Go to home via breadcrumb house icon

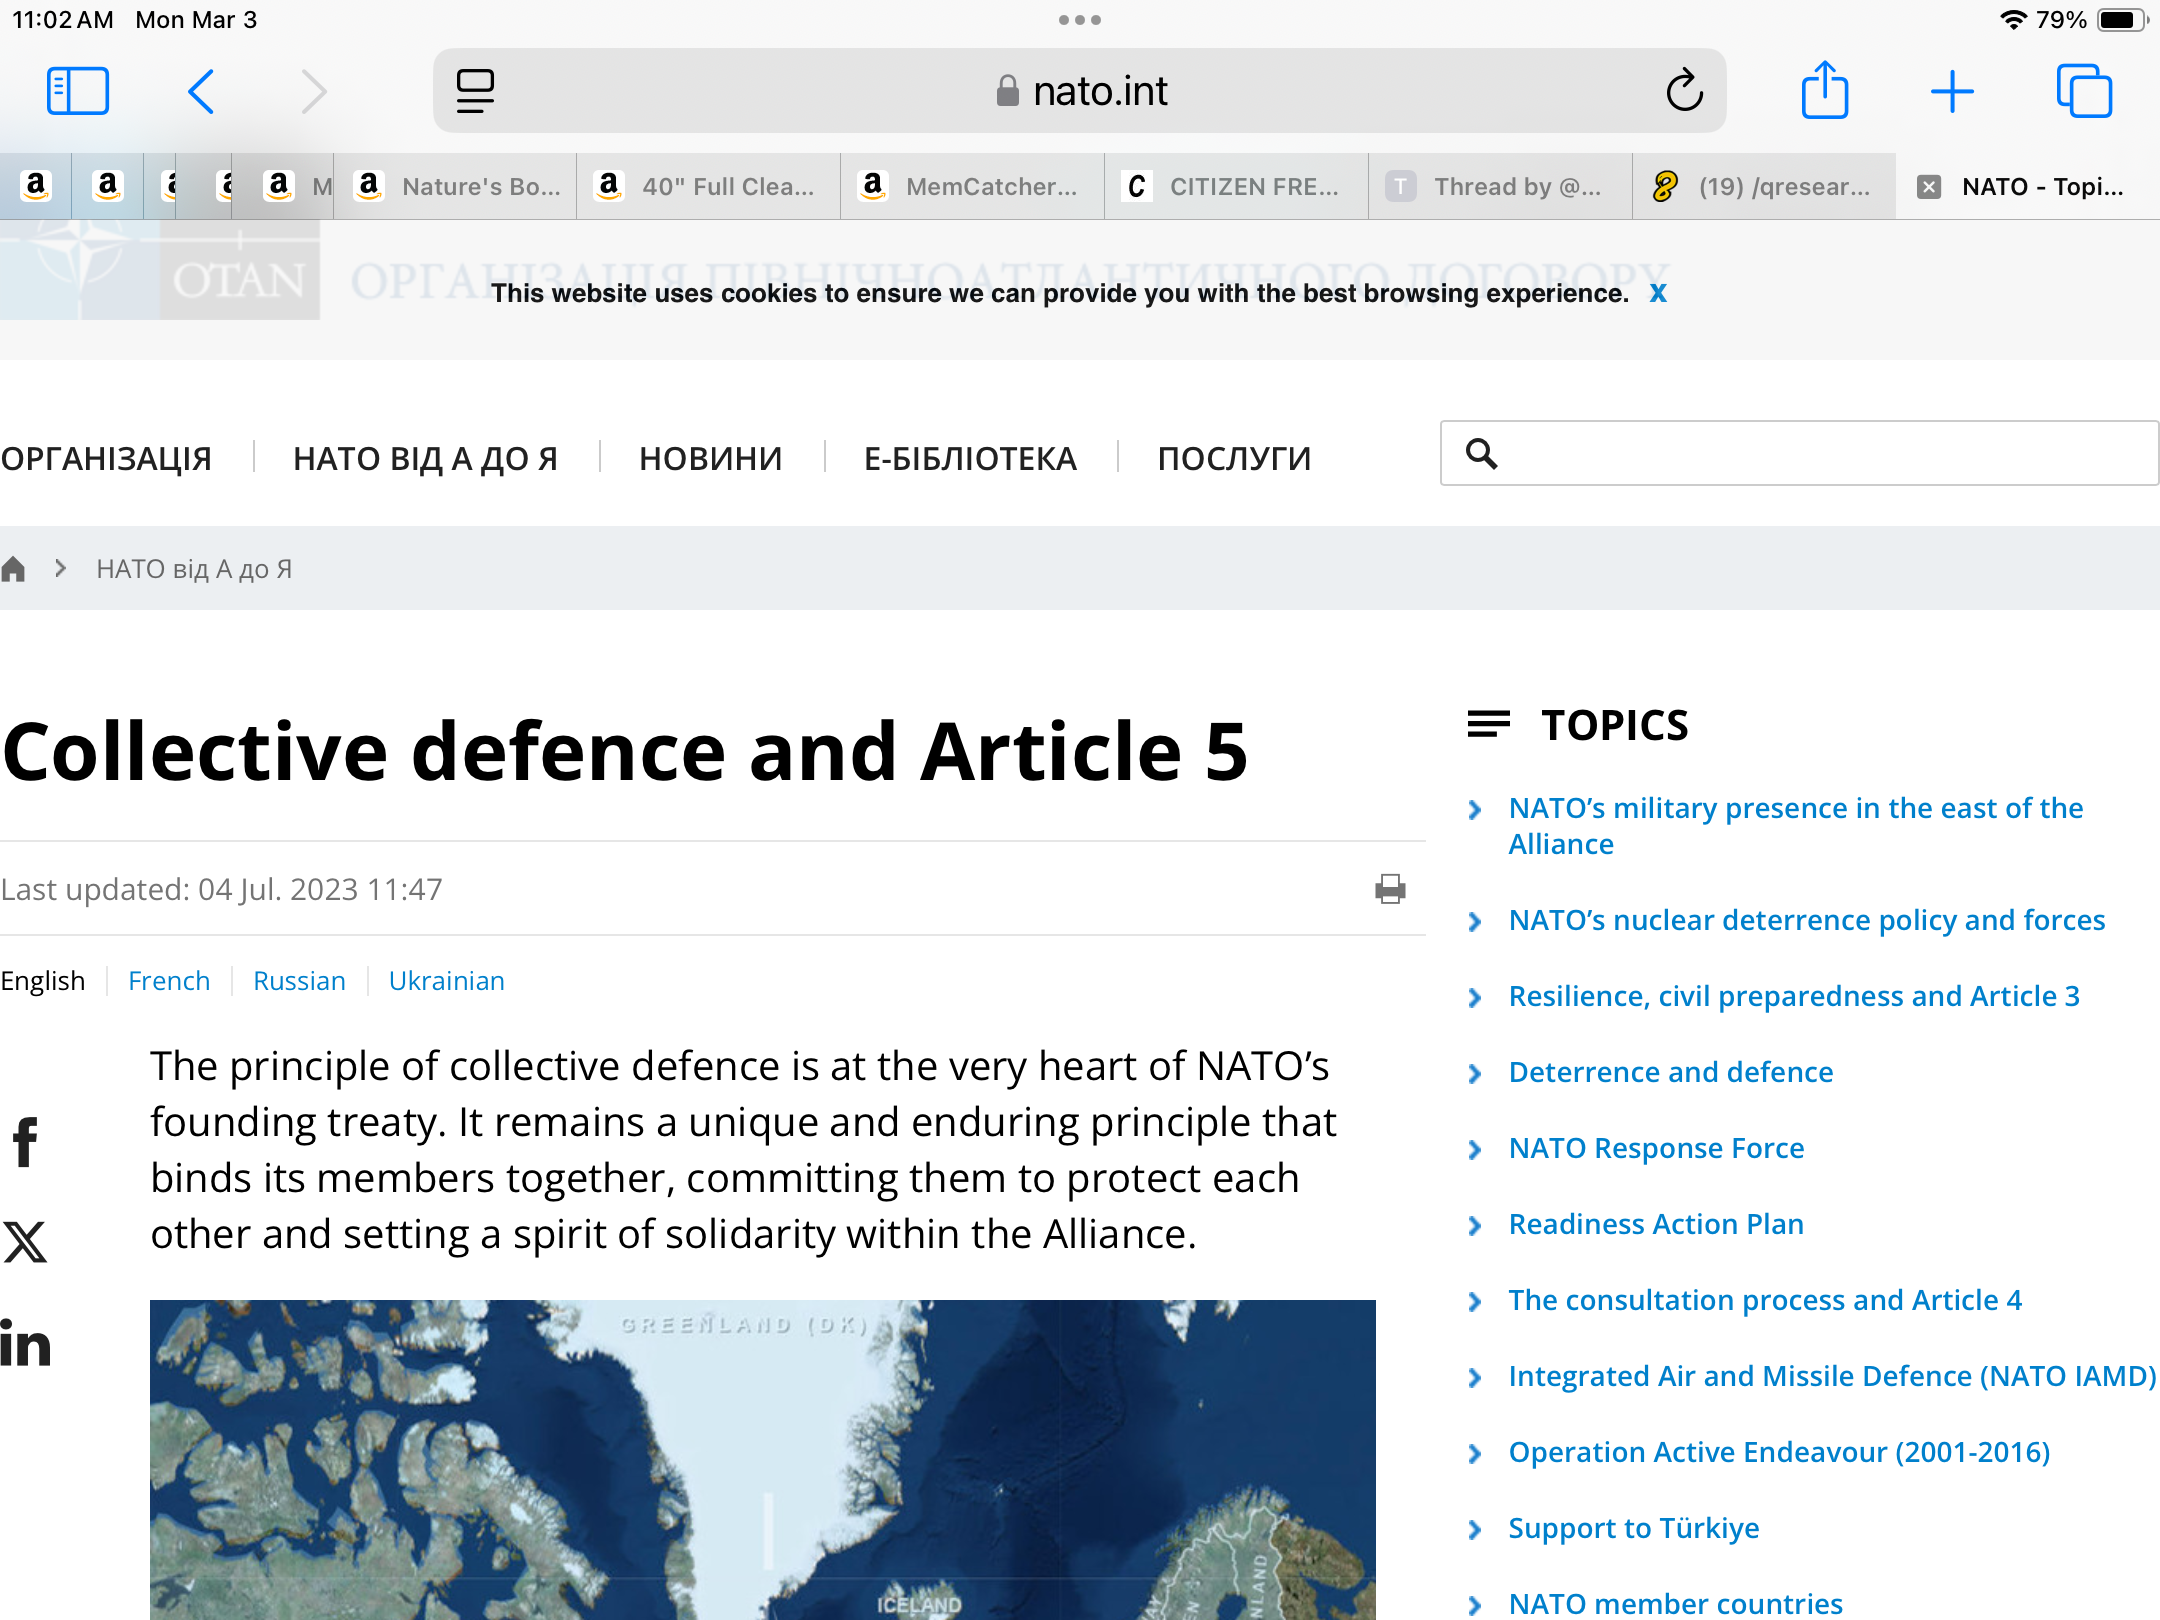click(x=14, y=568)
